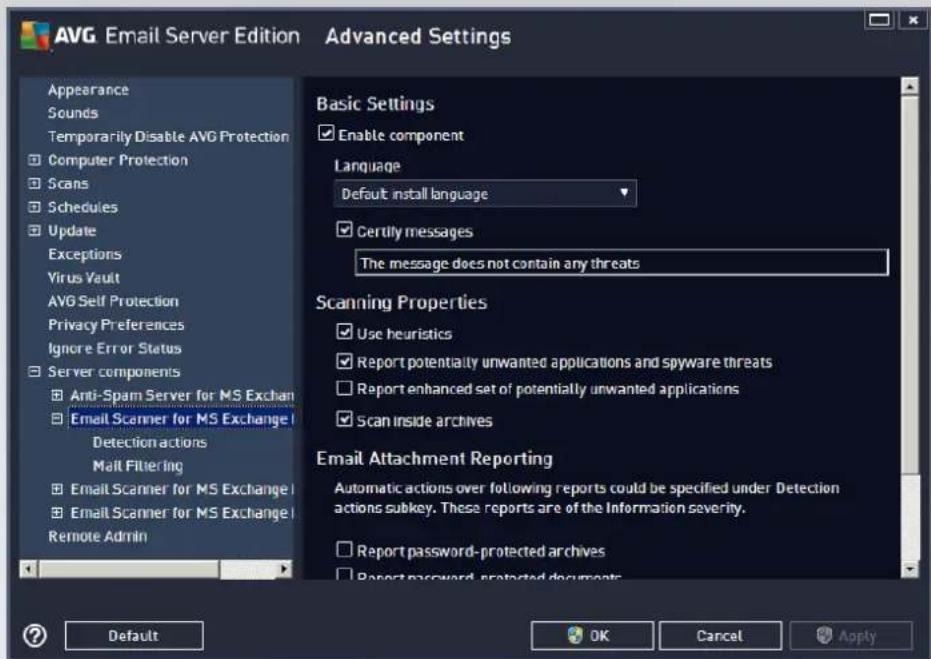Click the tree horizontal scrollbar right arrow
This screenshot has height=659, width=931.
pyautogui.click(x=285, y=569)
